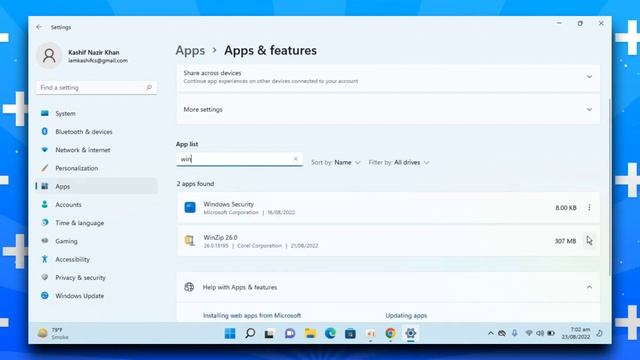Open Bluetooth & devices settings

click(x=96, y=132)
